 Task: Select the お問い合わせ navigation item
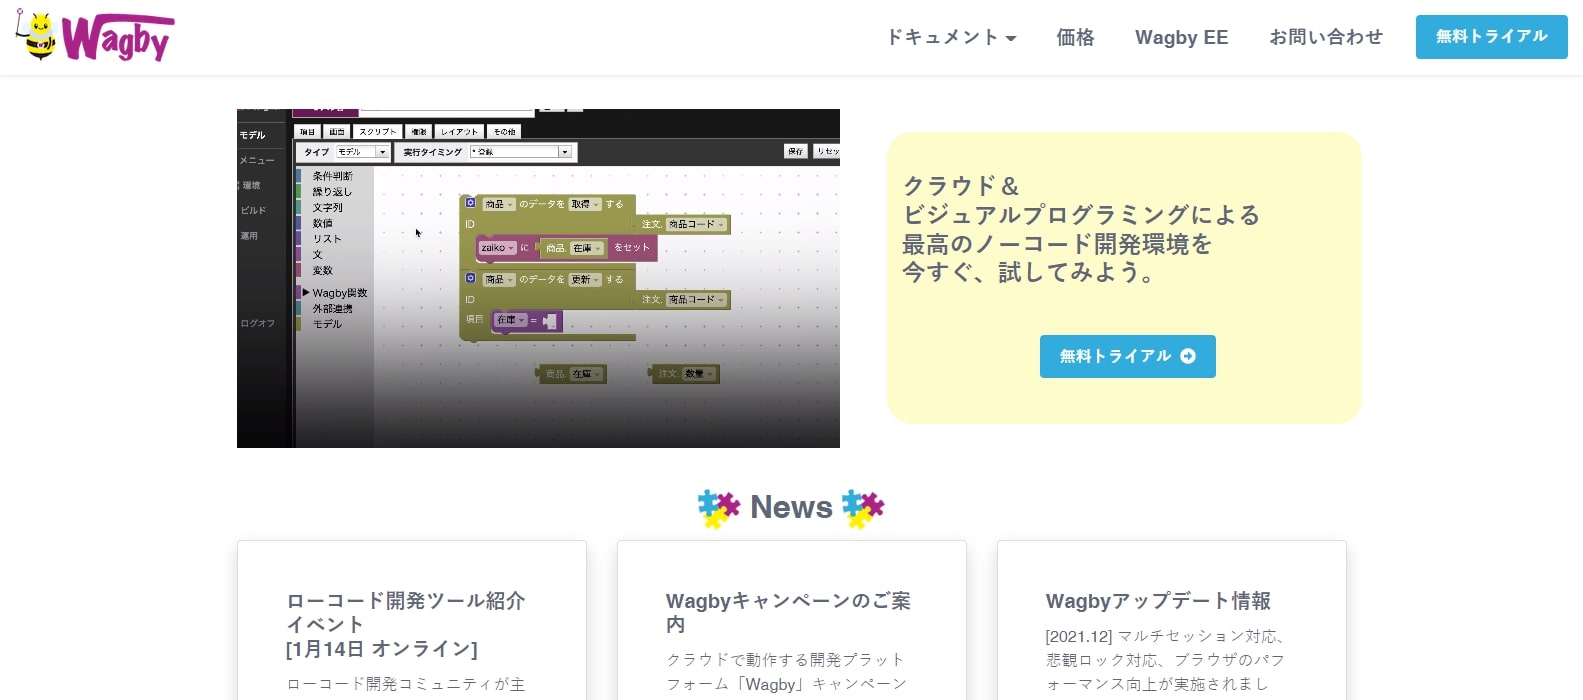1326,37
